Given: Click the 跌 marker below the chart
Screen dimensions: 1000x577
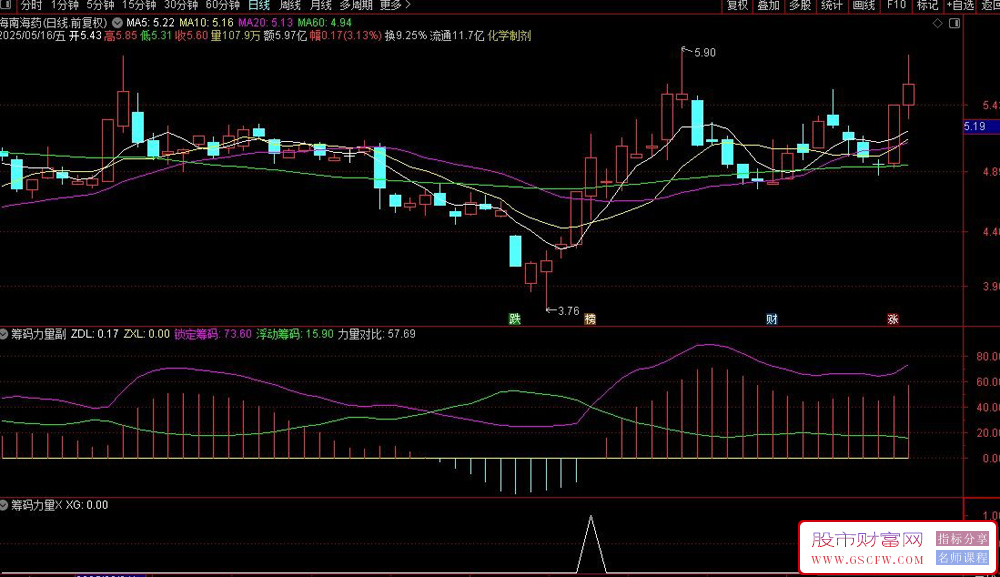Looking at the screenshot, I should 515,319.
